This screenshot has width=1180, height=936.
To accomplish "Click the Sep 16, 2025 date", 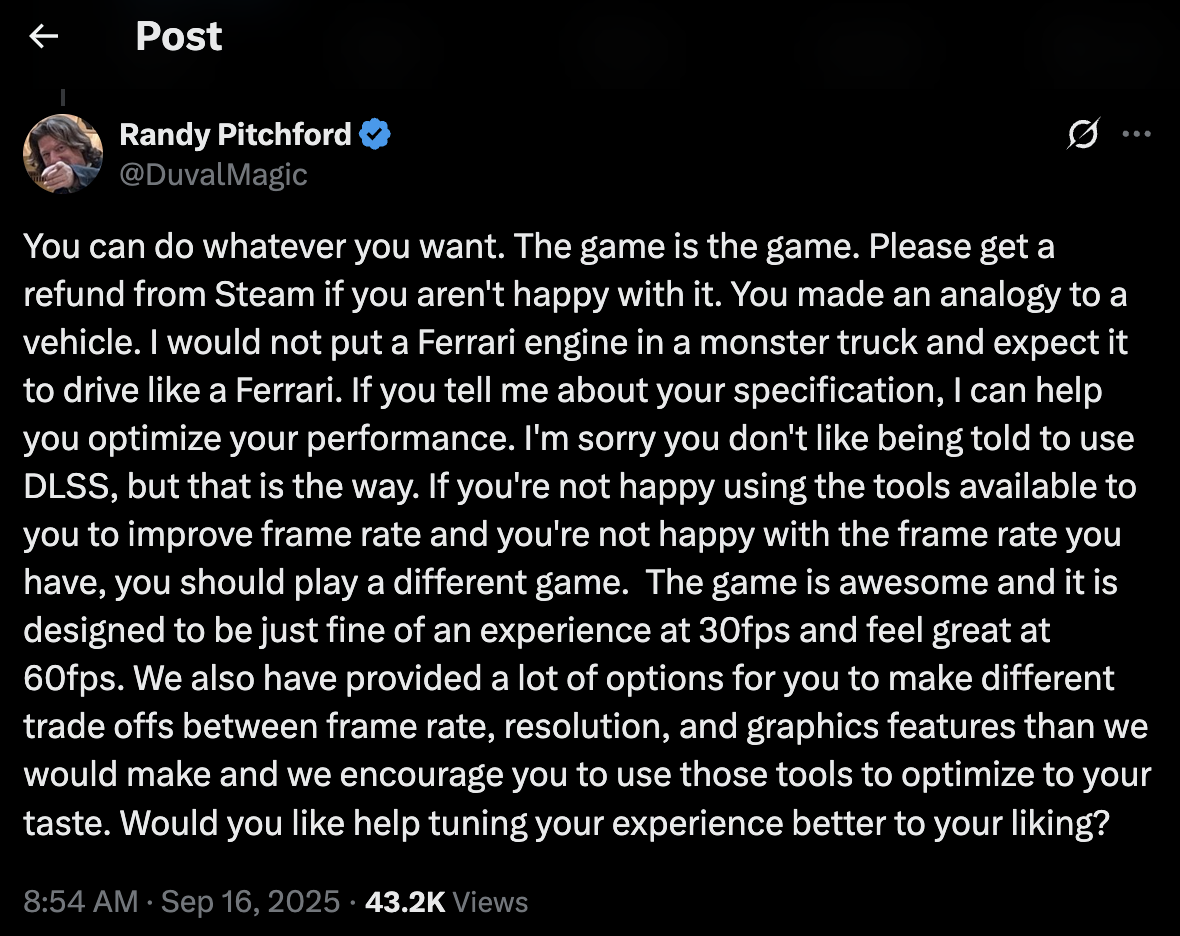I will click(x=250, y=901).
